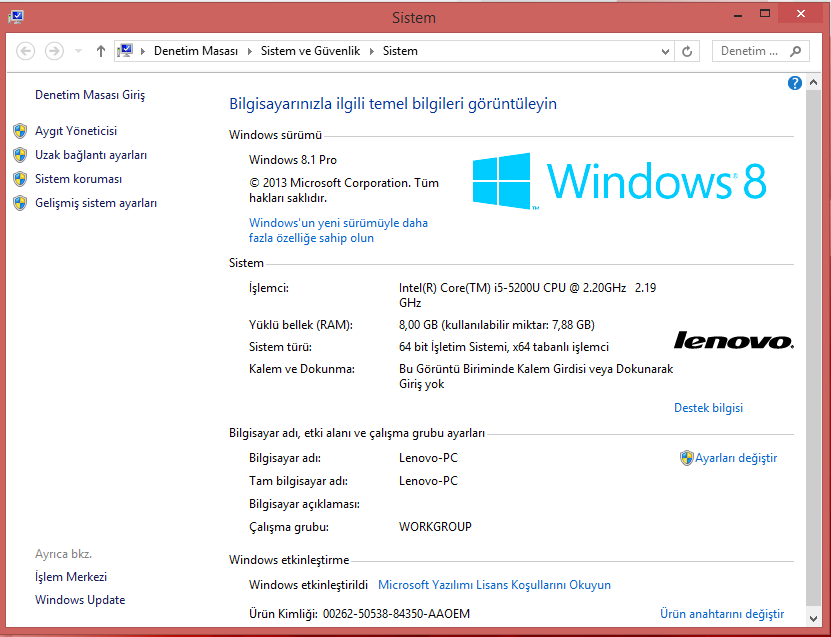The width and height of the screenshot is (831, 637).
Task: Refresh the page with the refresh icon
Action: point(687,51)
